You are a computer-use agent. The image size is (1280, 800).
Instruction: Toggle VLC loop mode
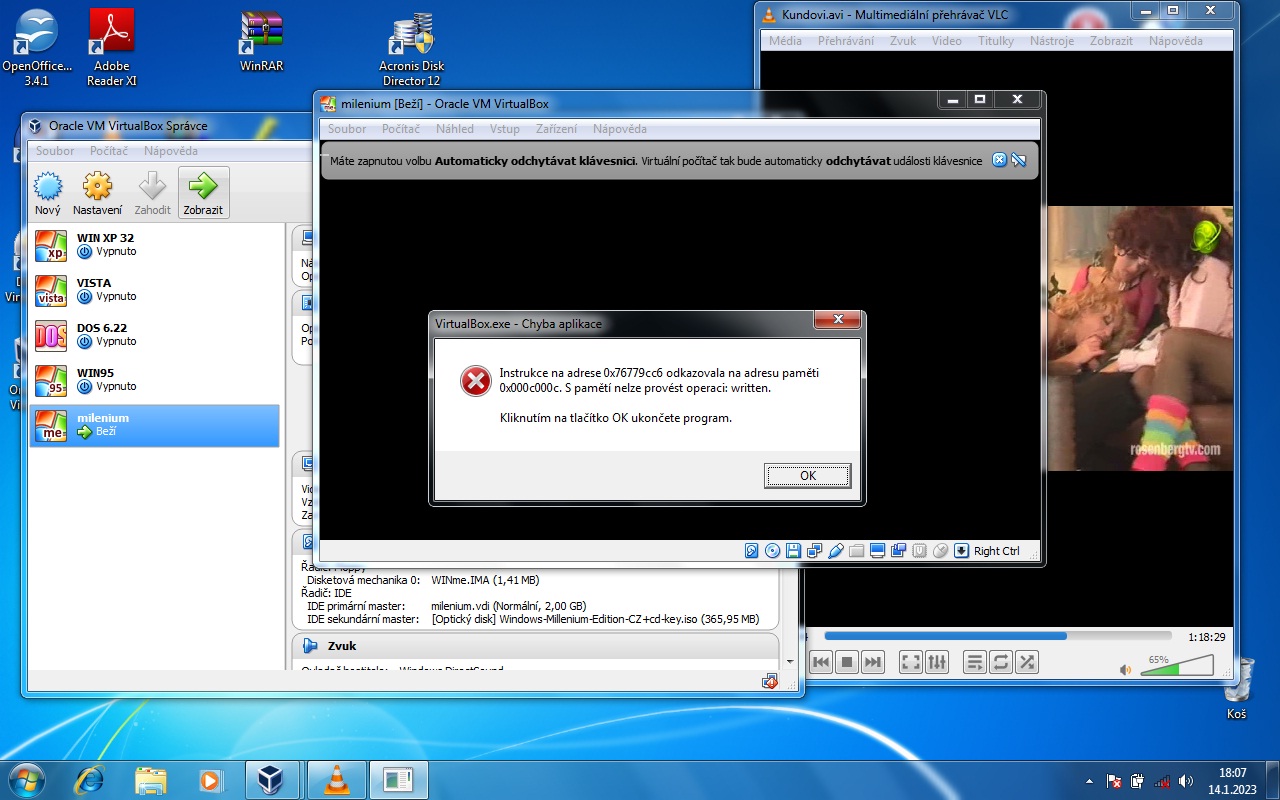[1001, 662]
